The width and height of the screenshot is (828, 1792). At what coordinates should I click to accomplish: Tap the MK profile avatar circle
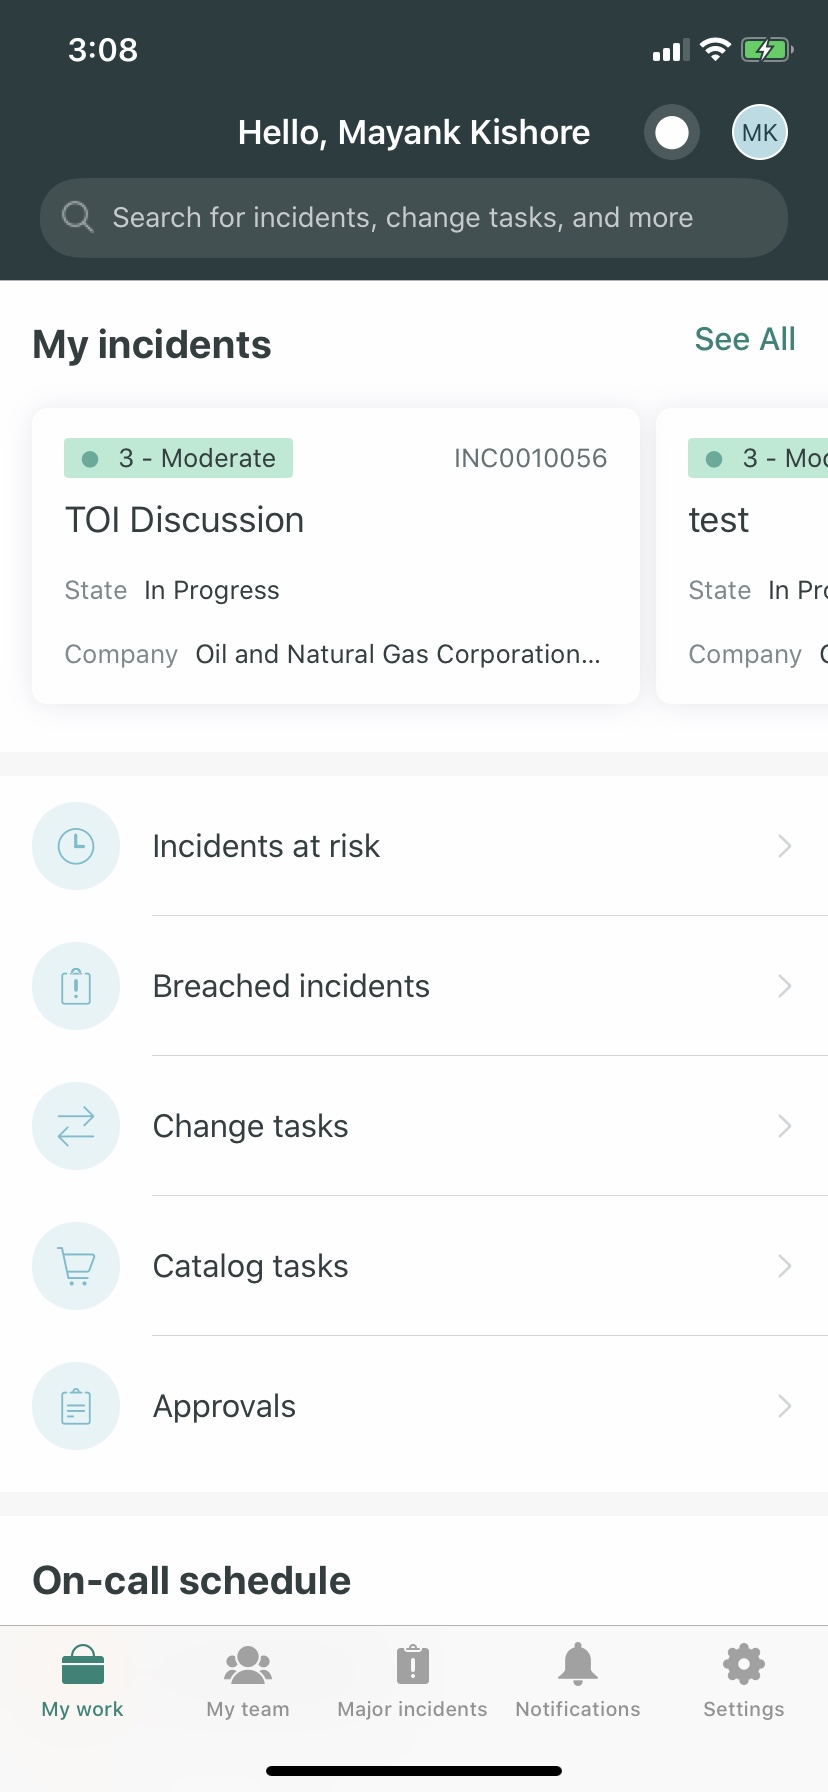pyautogui.click(x=759, y=131)
